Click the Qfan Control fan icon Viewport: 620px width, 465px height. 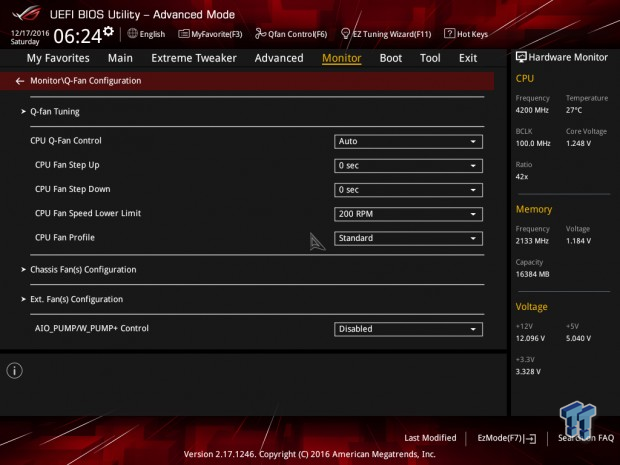coord(260,34)
